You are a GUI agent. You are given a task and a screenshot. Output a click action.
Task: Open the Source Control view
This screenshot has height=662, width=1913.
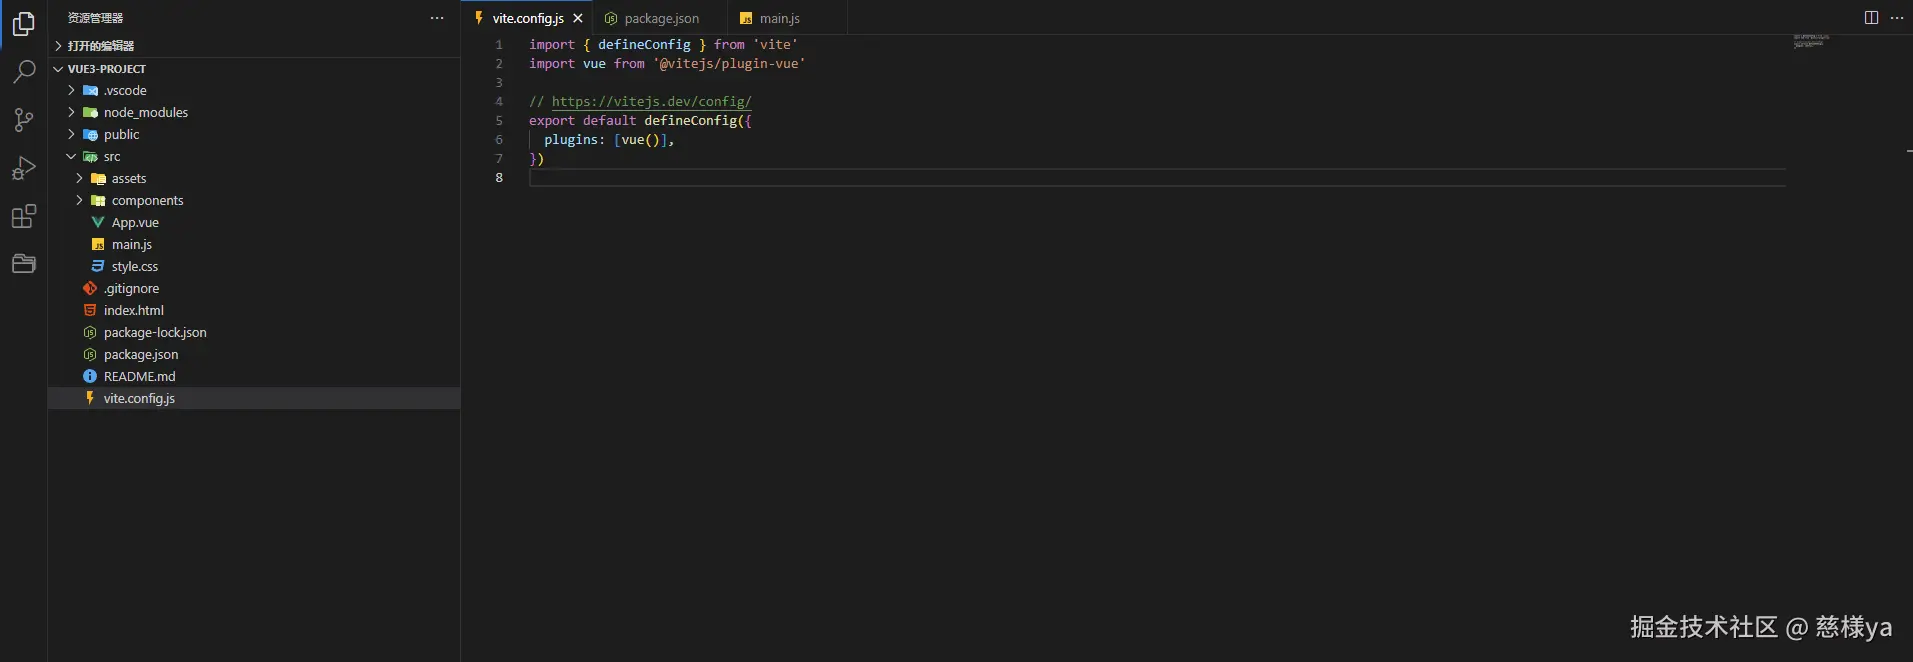24,120
